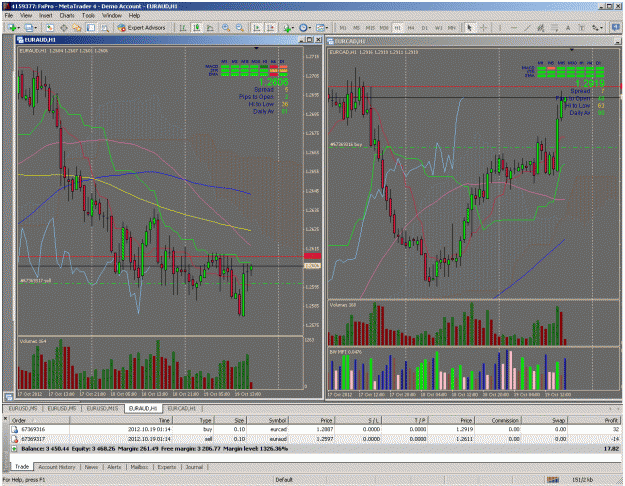Toggle the Expert Advisors button
625x486 pixels.
point(142,28)
